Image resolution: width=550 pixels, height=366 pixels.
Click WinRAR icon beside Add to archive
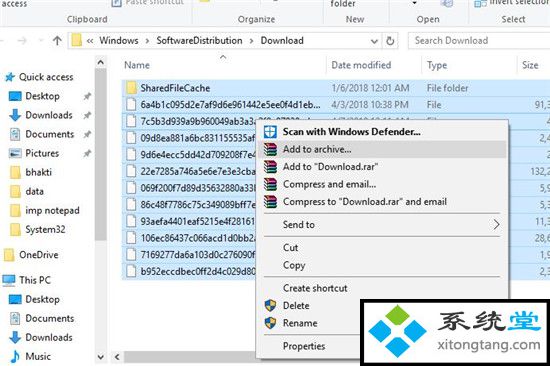tap(270, 149)
